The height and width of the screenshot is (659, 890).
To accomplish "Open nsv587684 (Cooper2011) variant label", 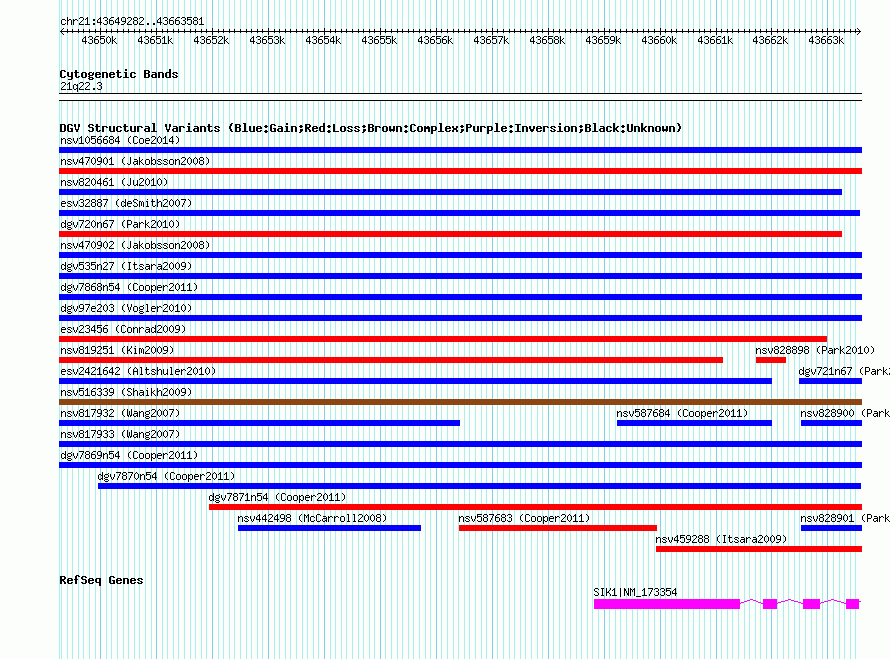I will coord(682,413).
